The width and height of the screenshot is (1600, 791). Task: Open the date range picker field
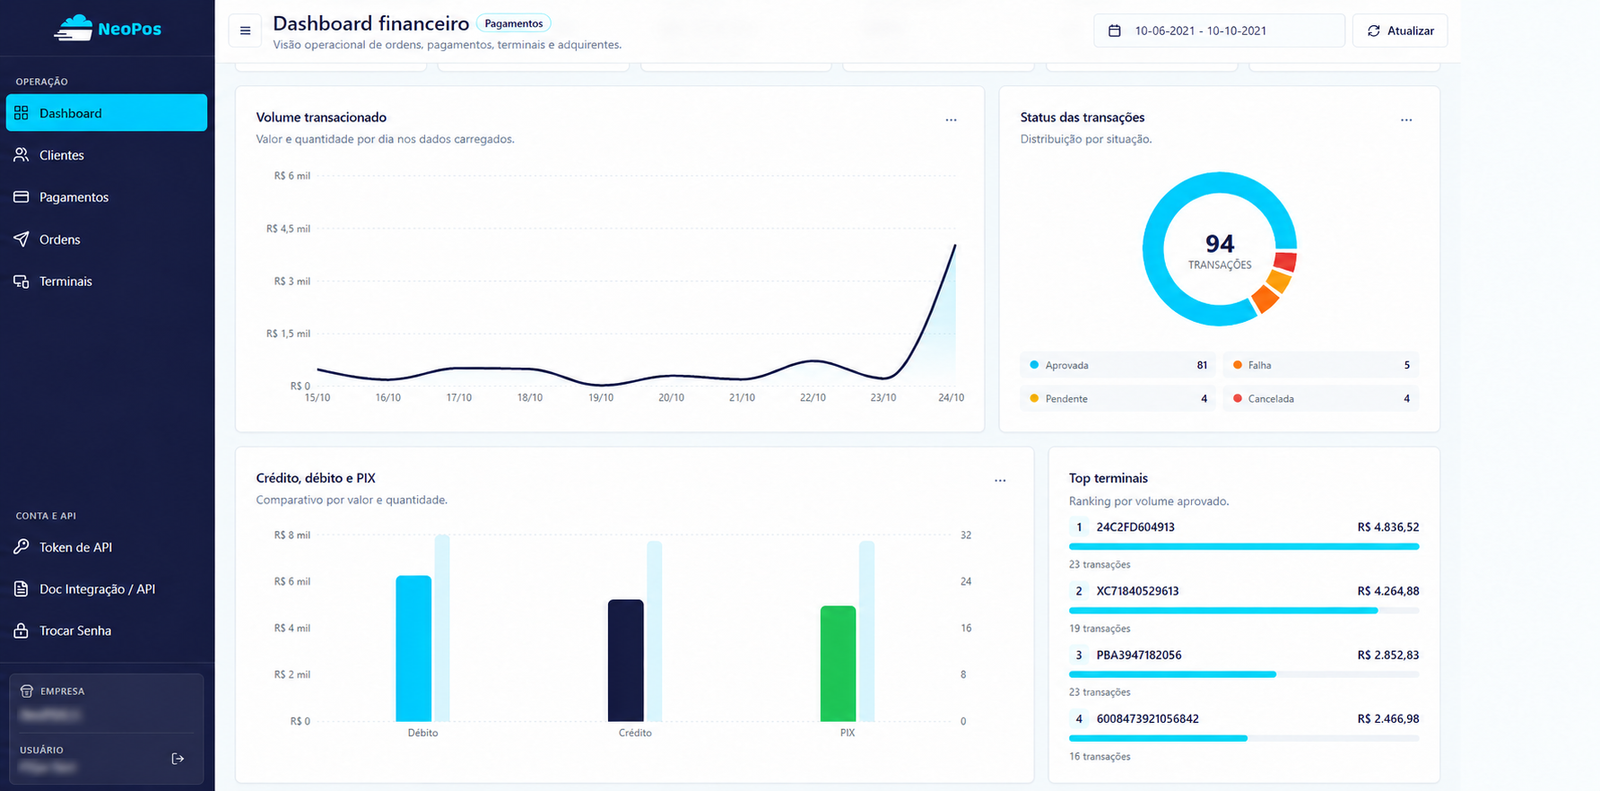pyautogui.click(x=1219, y=31)
